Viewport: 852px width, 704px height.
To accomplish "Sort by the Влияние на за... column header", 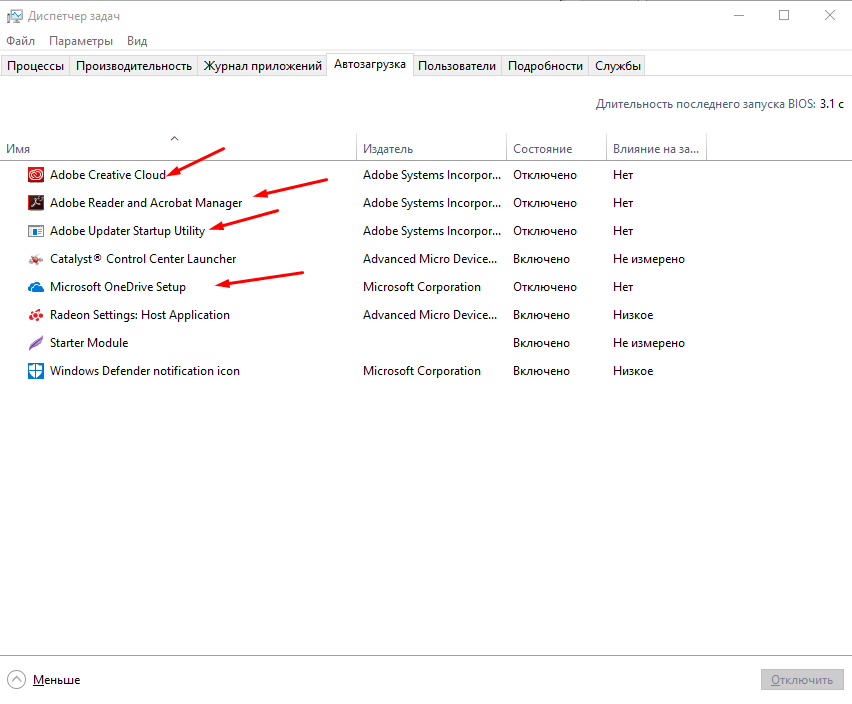I will pyautogui.click(x=656, y=149).
